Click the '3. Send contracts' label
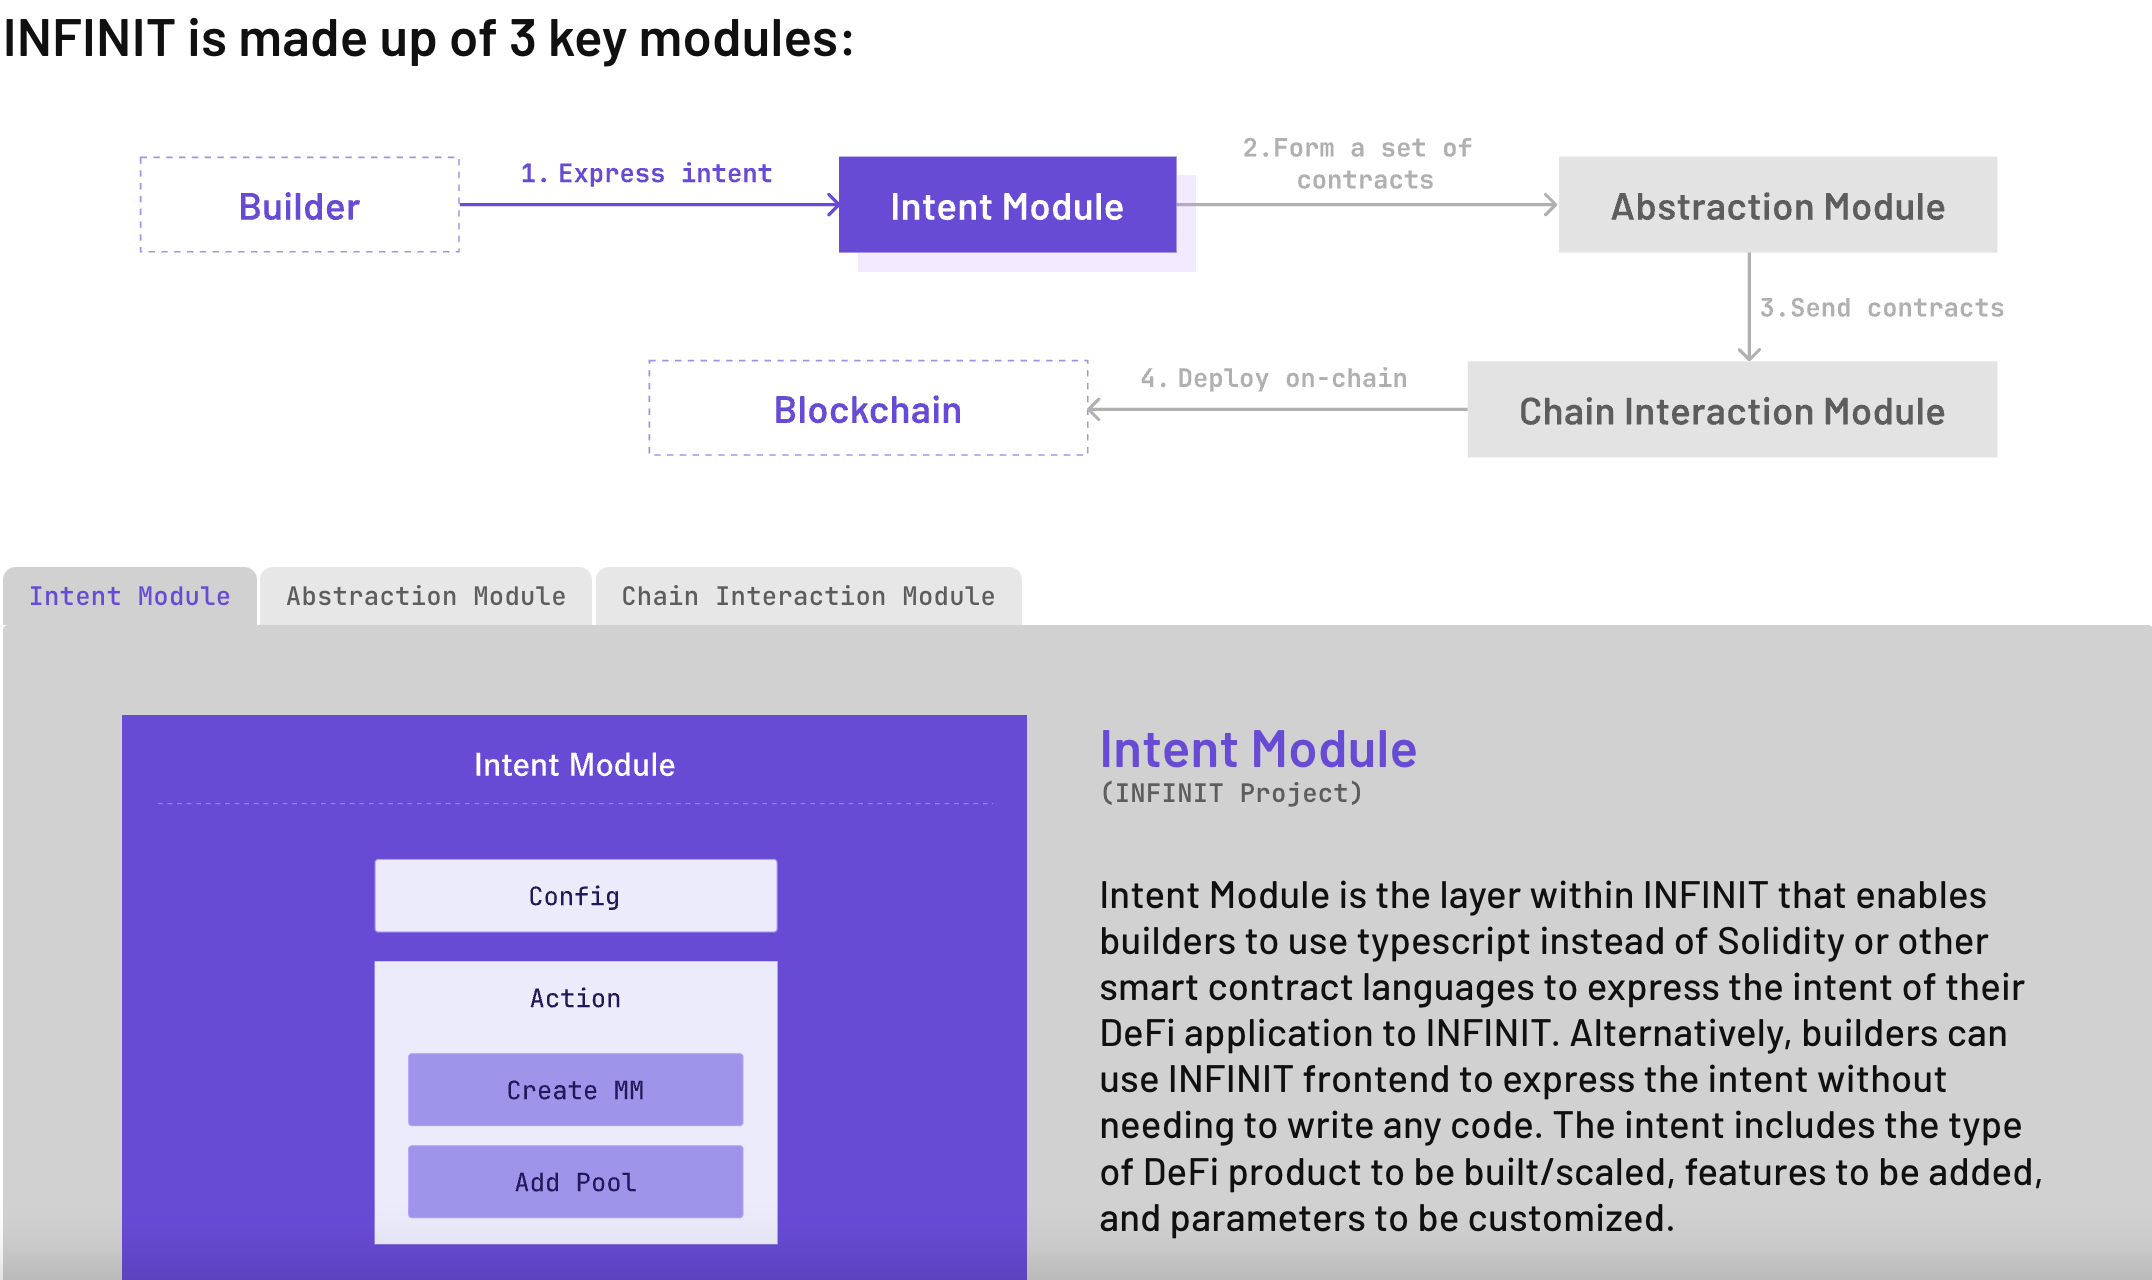The image size is (2152, 1280). pos(1882,308)
